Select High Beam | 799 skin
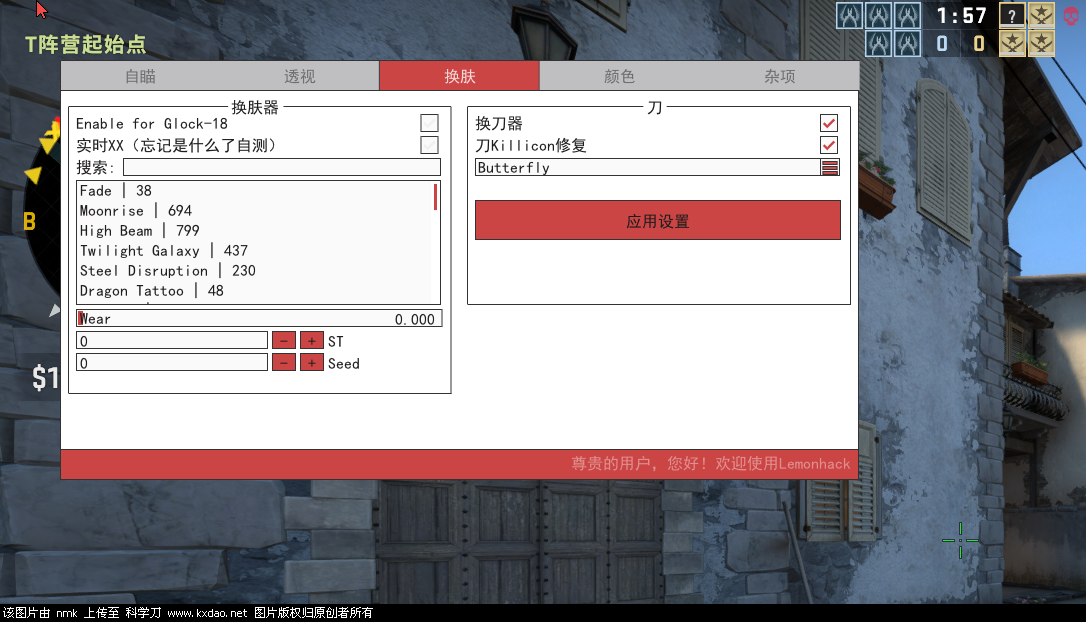 (x=253, y=231)
